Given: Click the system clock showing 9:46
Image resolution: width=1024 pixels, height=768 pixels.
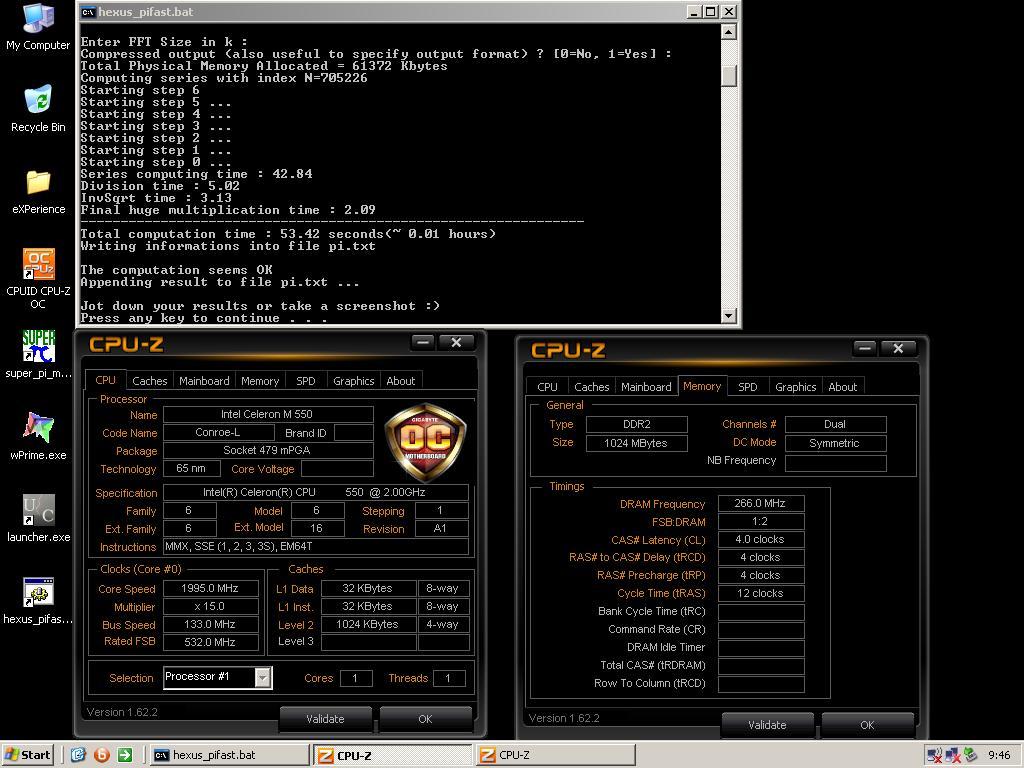Looking at the screenshot, I should coord(999,756).
